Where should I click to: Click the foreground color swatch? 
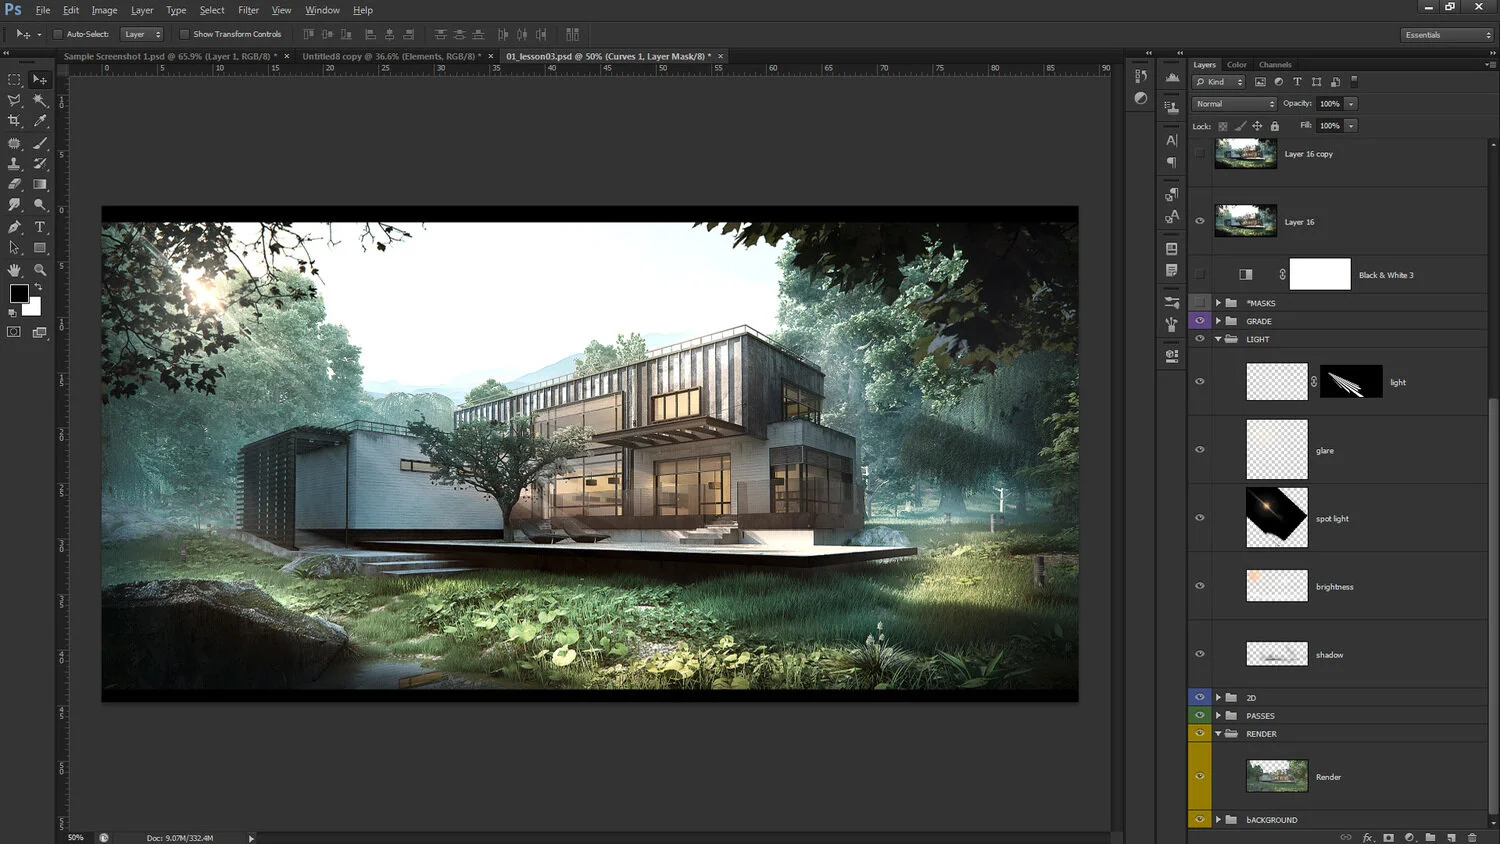pos(19,293)
